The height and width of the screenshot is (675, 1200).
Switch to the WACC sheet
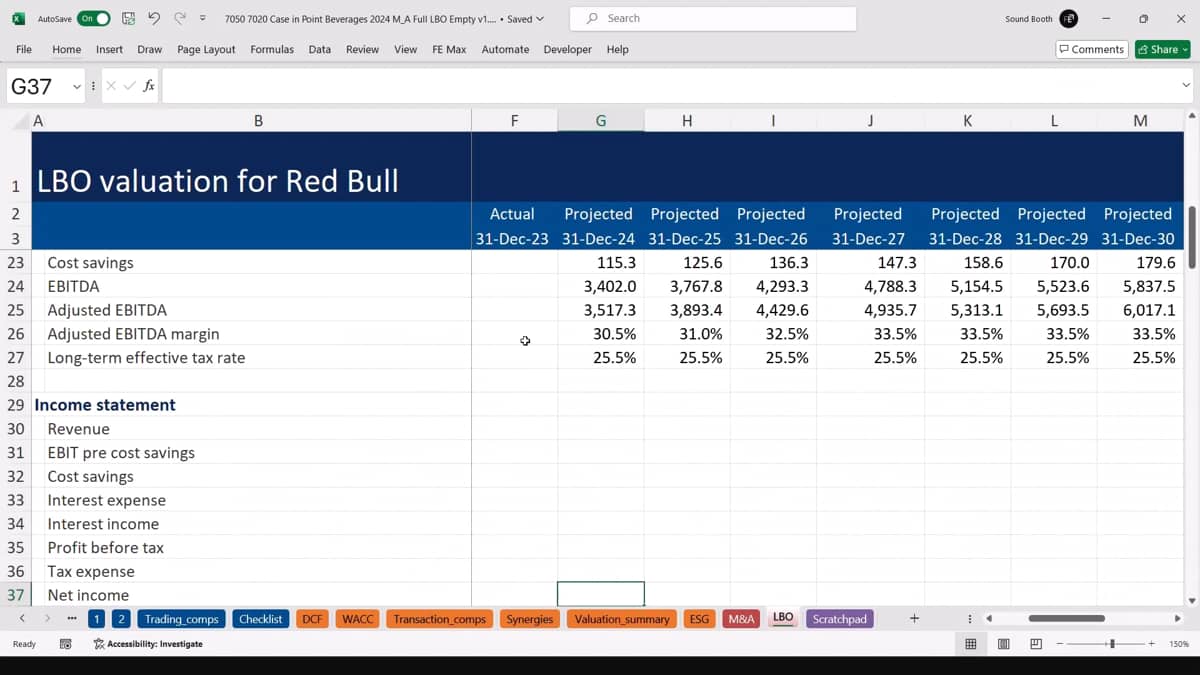point(357,619)
